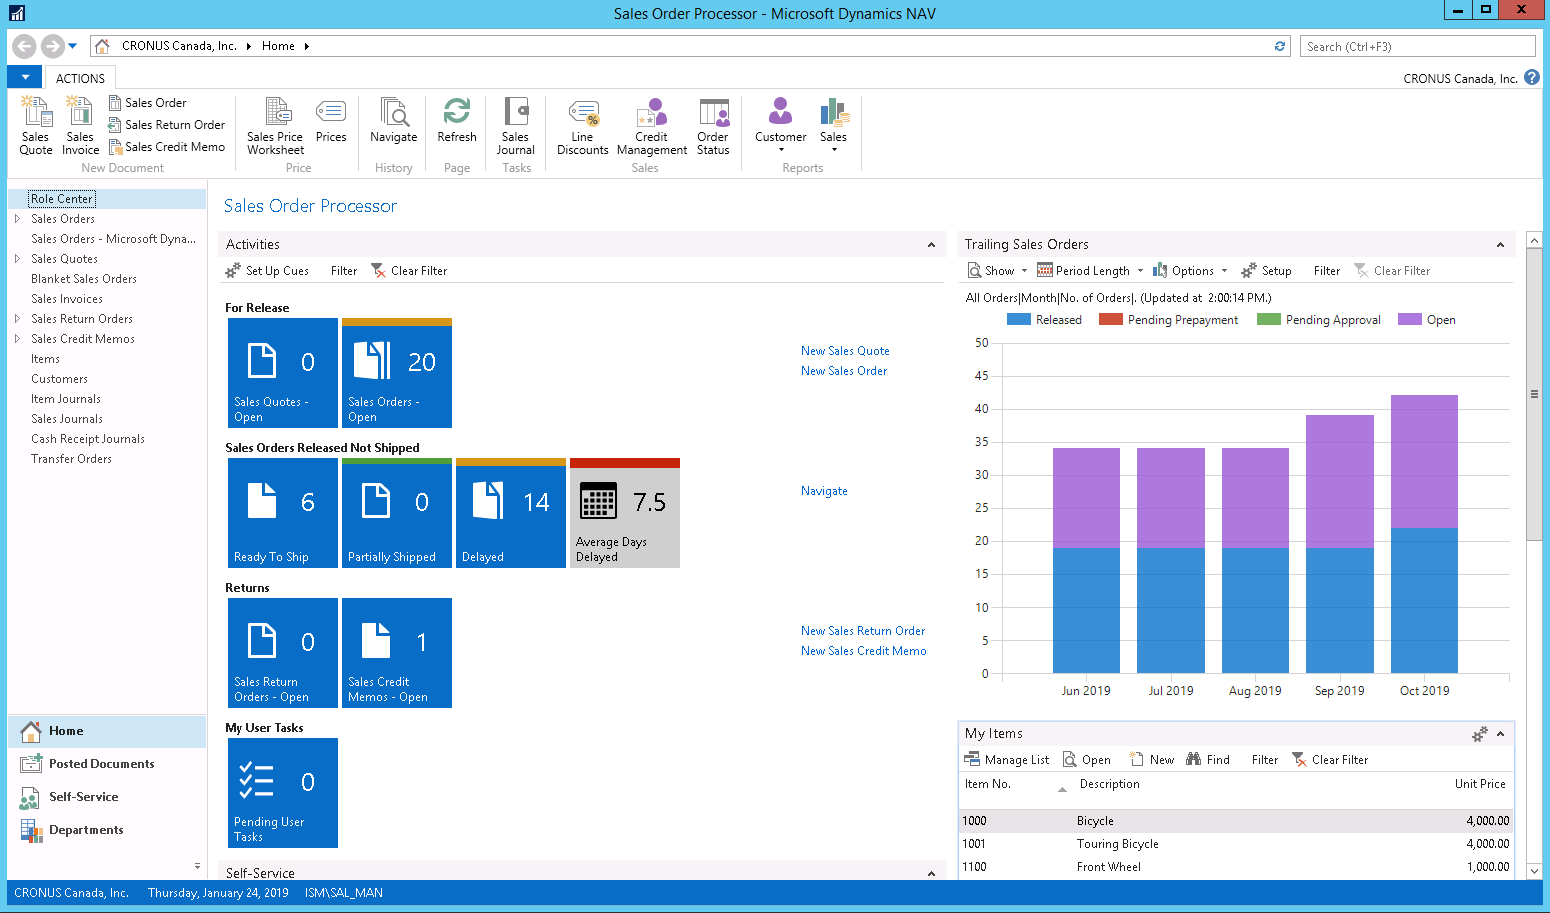Click the Navigate link in Activities

pos(824,491)
